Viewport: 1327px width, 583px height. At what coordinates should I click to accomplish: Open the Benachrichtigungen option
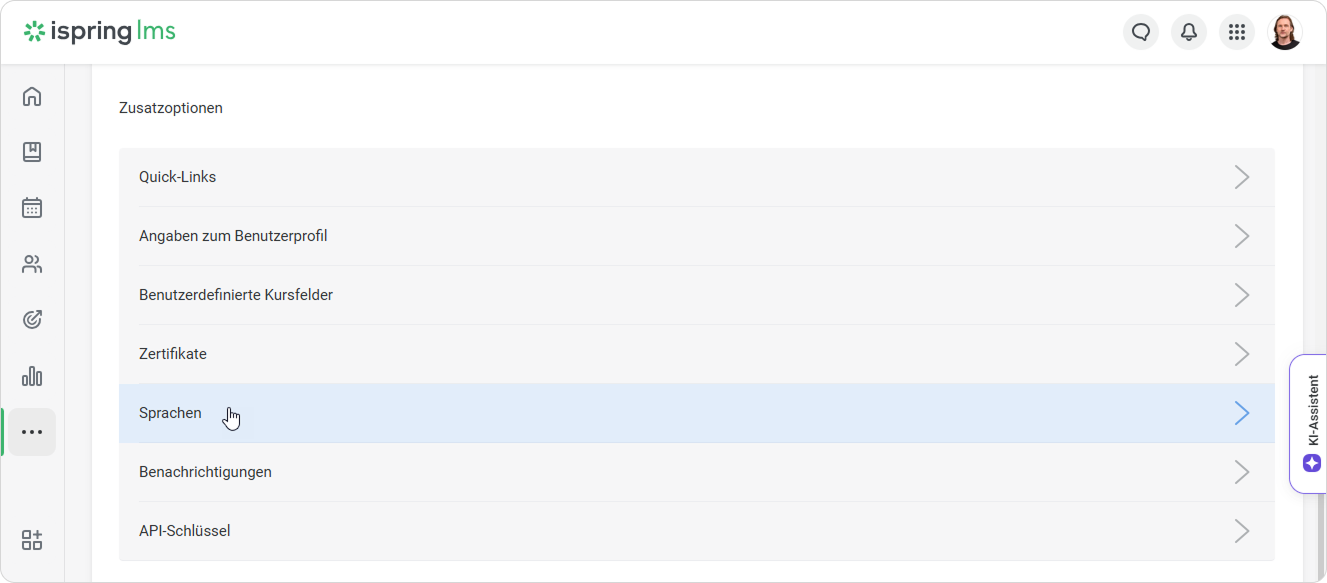pos(205,472)
